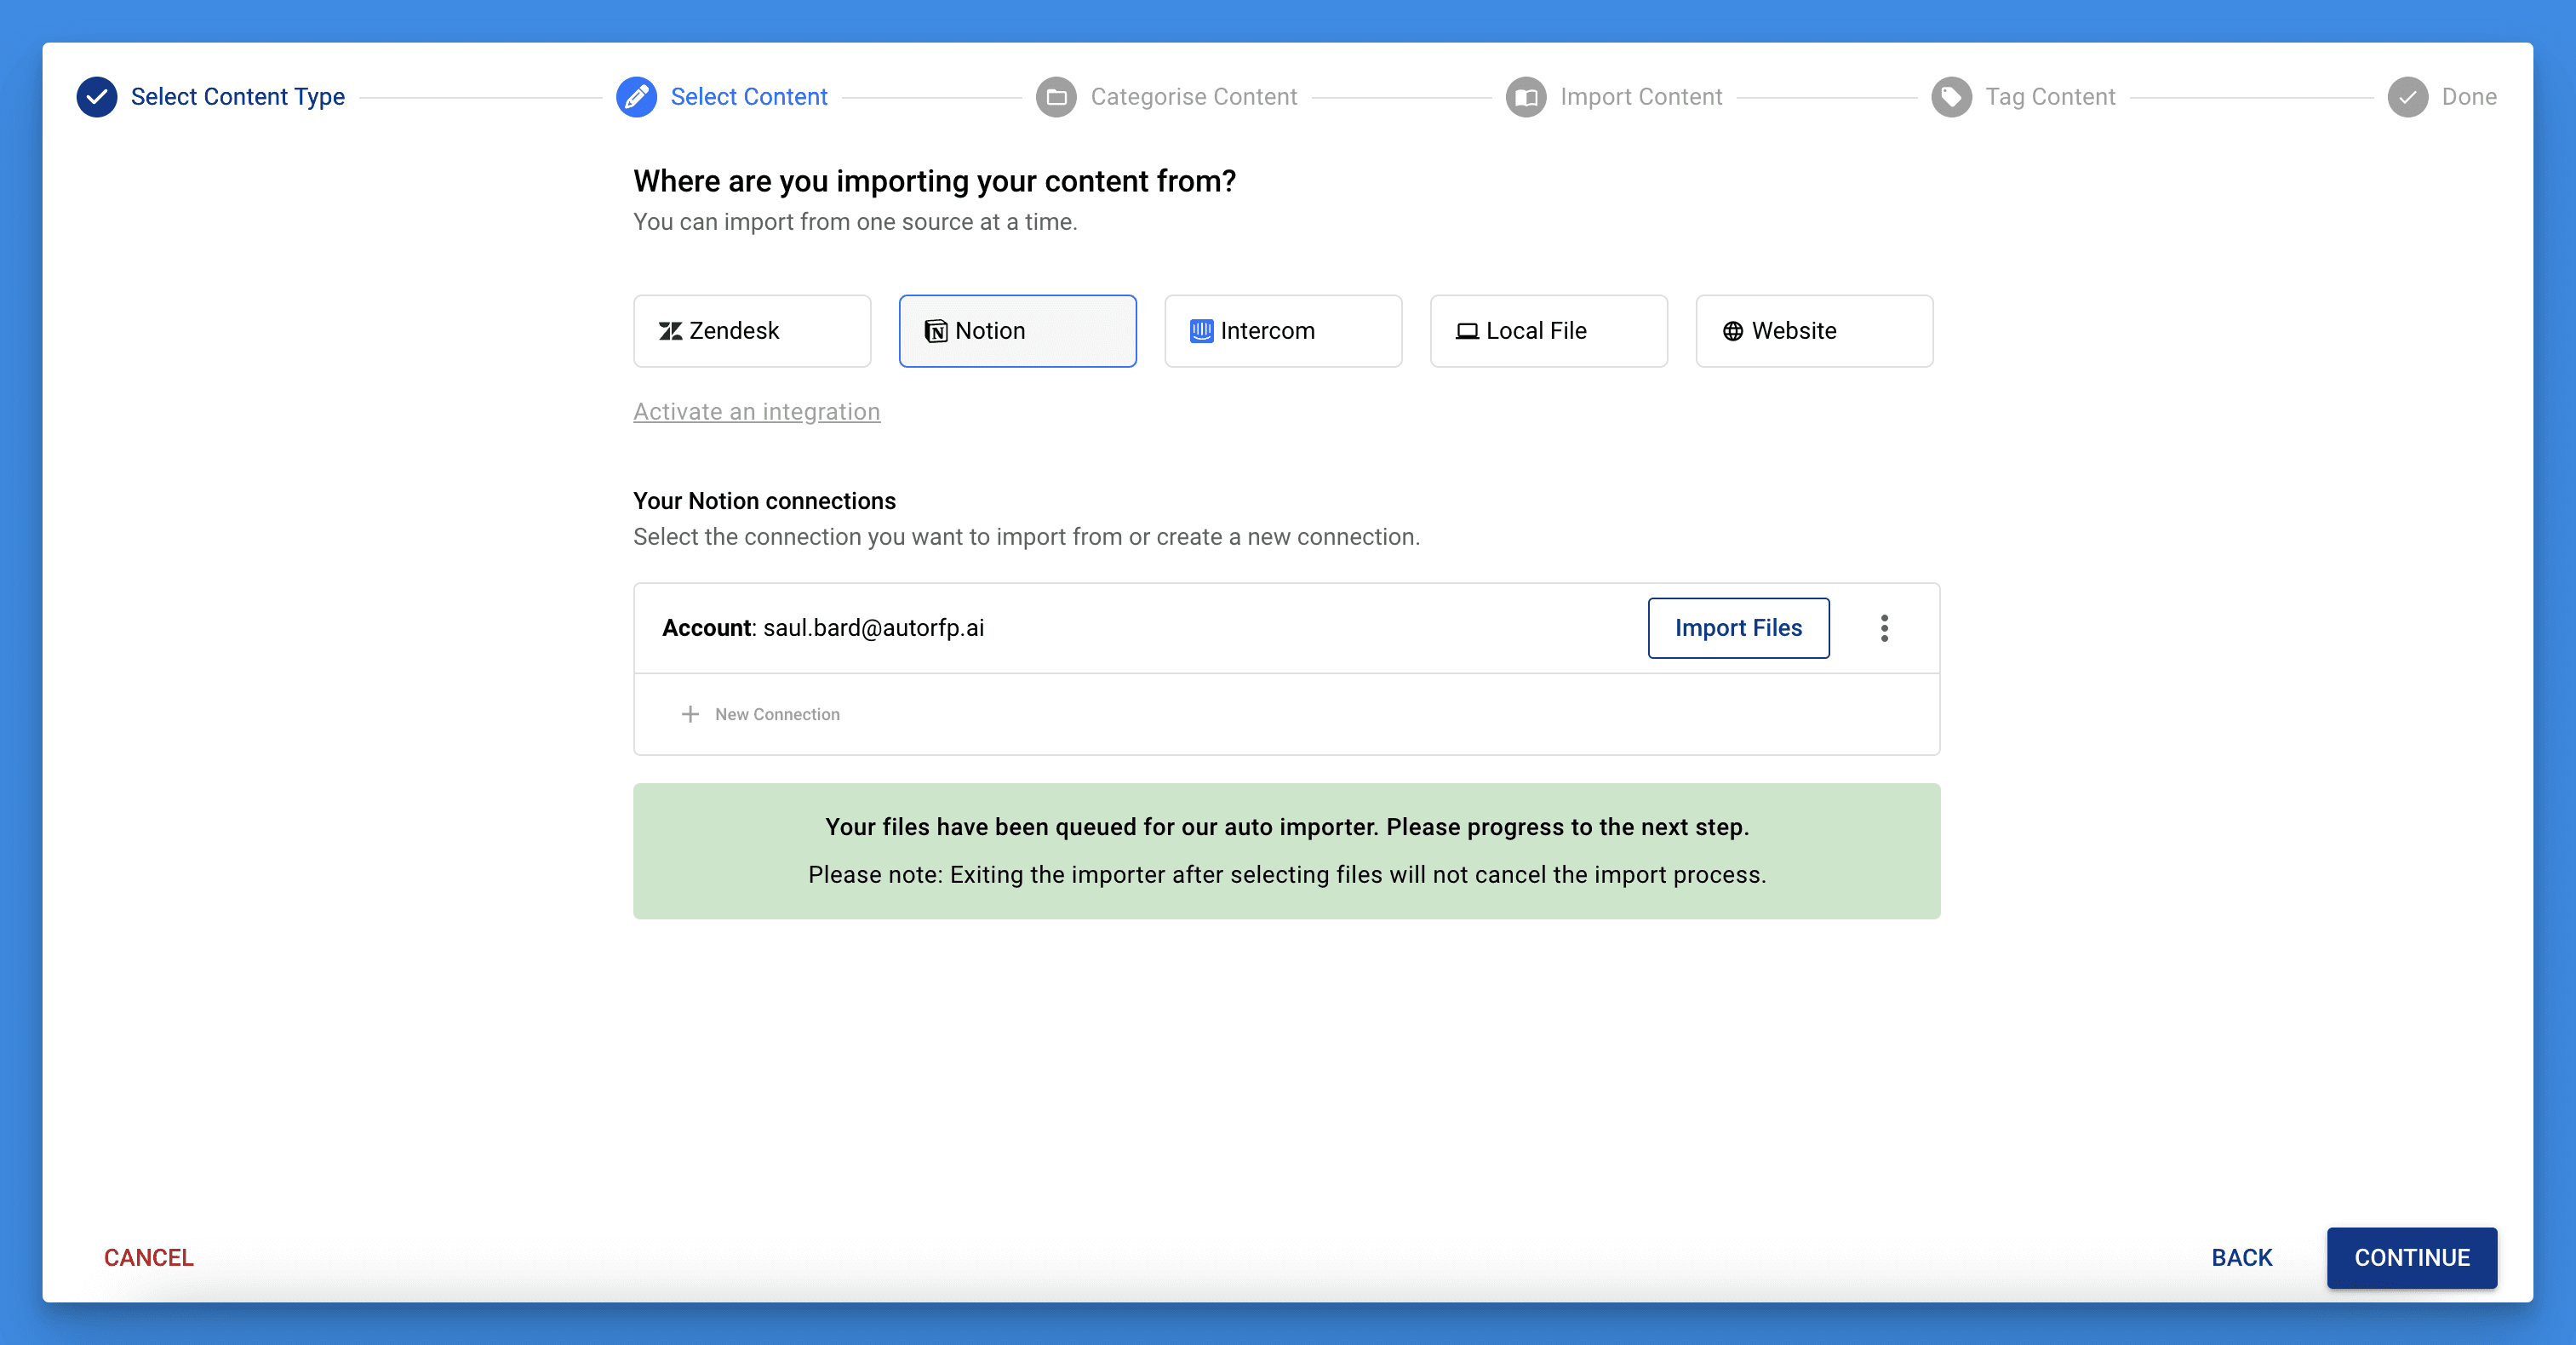The width and height of the screenshot is (2576, 1345).
Task: Click the Select Content Type step label
Action: click(238, 97)
